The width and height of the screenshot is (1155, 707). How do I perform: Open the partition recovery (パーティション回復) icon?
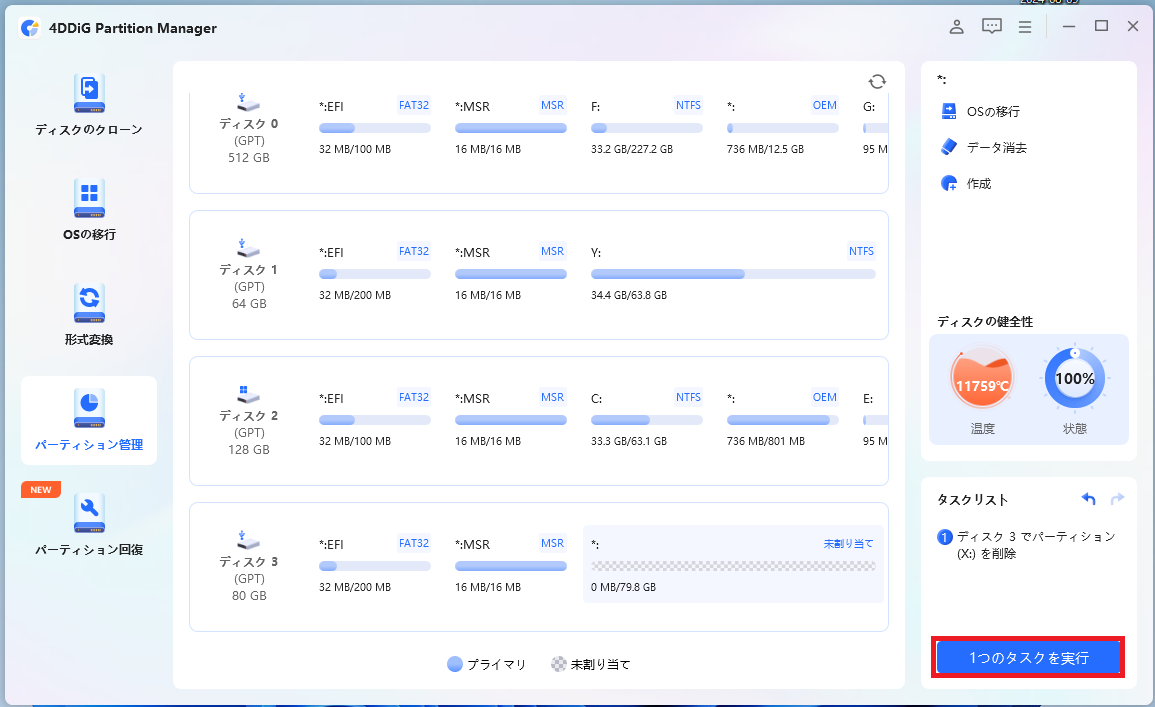89,513
